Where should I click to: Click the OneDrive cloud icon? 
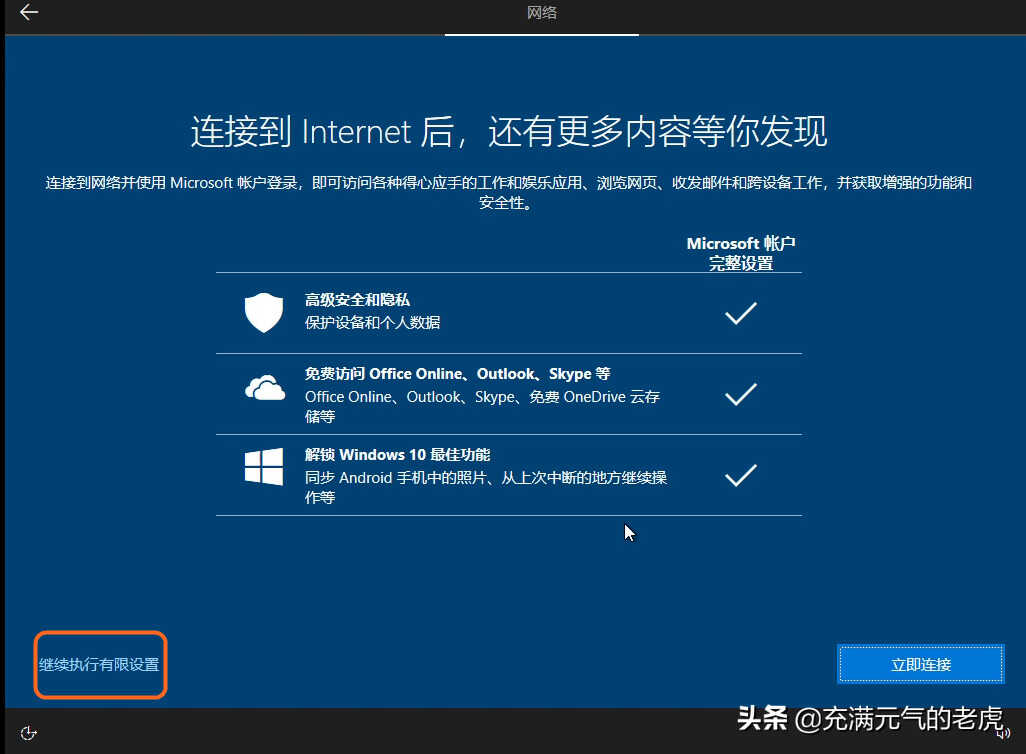click(x=264, y=388)
